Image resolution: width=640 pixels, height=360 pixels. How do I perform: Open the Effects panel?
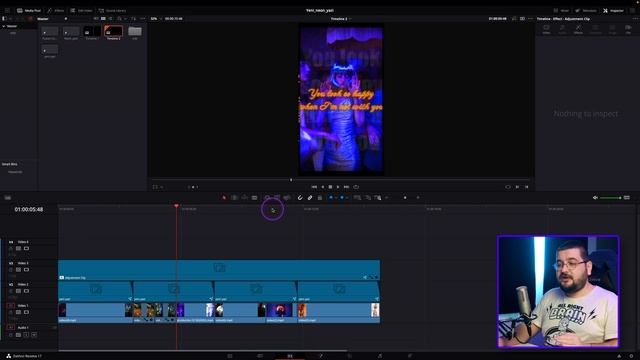point(56,10)
